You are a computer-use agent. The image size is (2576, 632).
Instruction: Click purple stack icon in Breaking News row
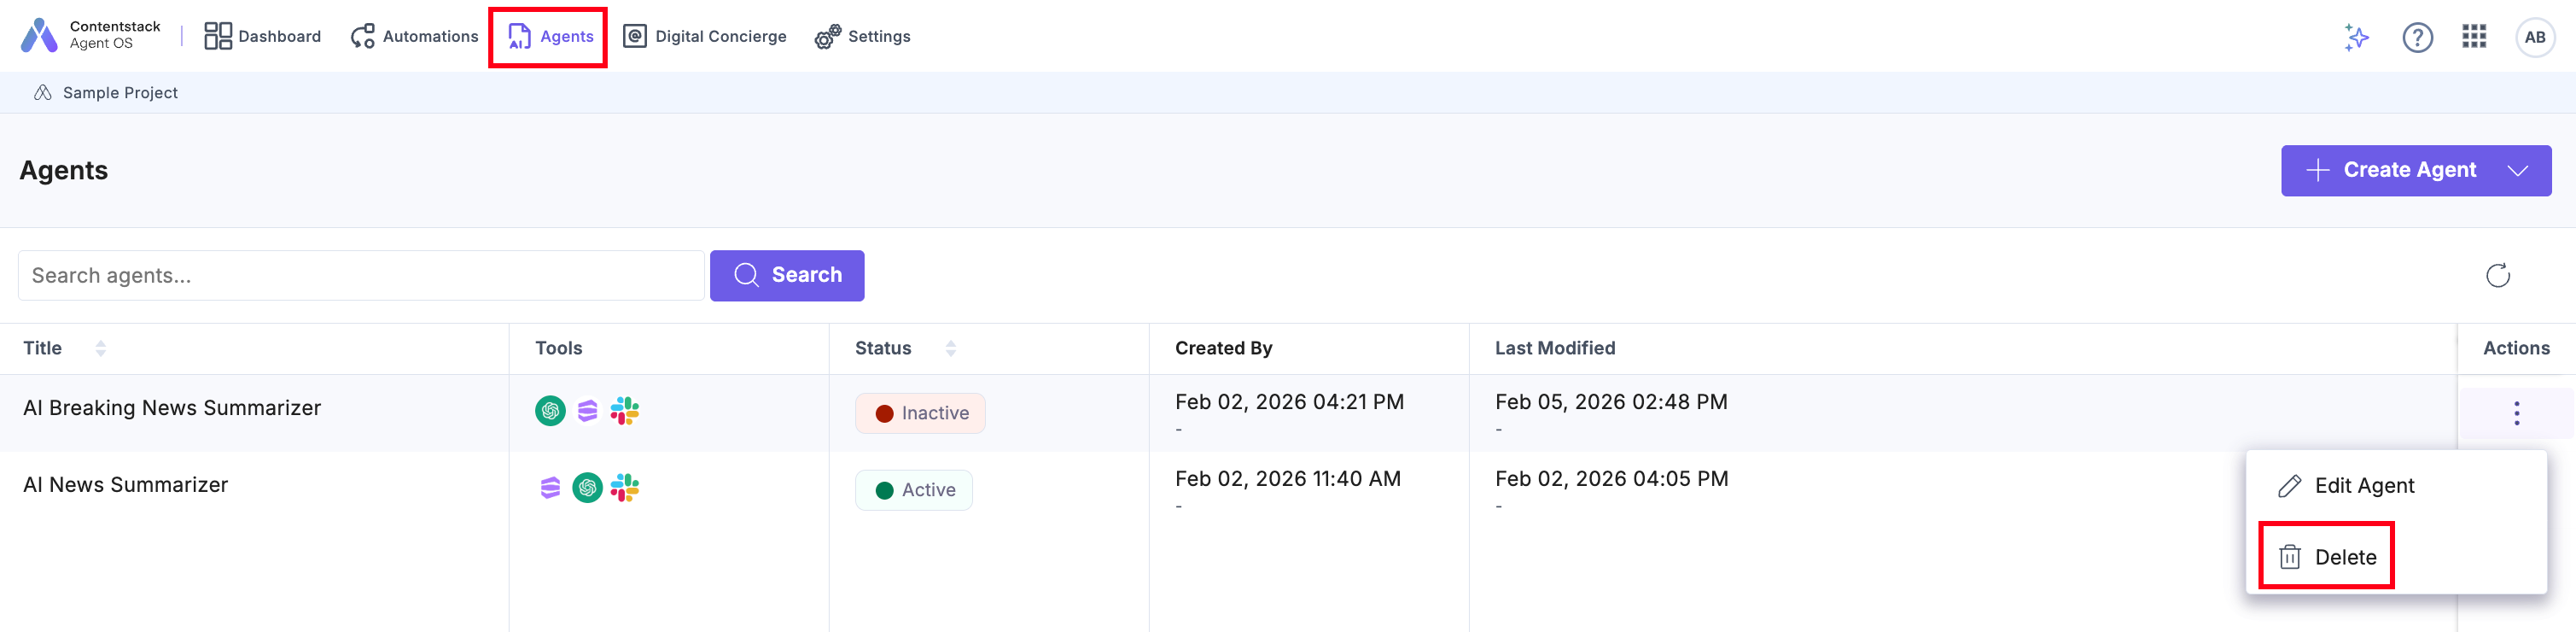pos(587,411)
